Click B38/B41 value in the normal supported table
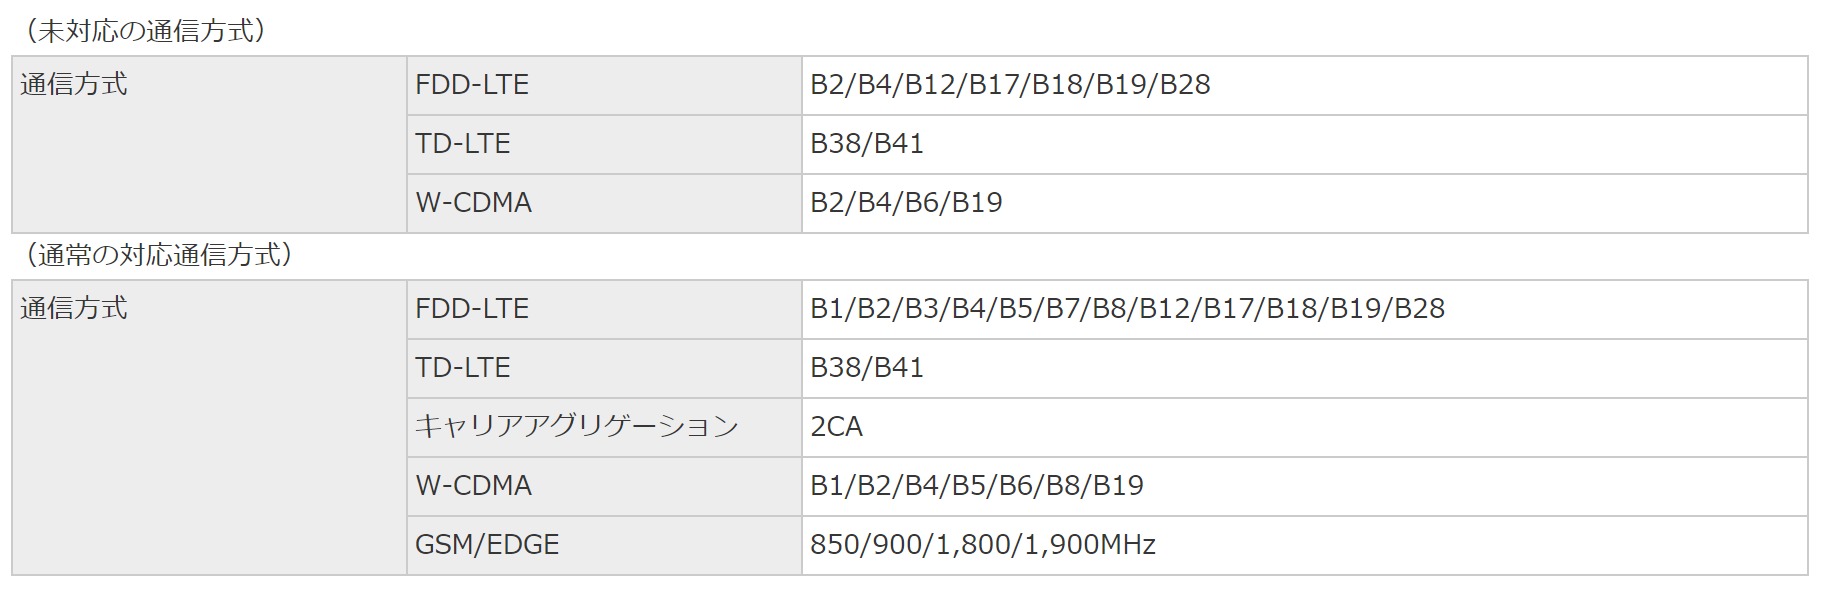This screenshot has width=1835, height=598. click(867, 368)
